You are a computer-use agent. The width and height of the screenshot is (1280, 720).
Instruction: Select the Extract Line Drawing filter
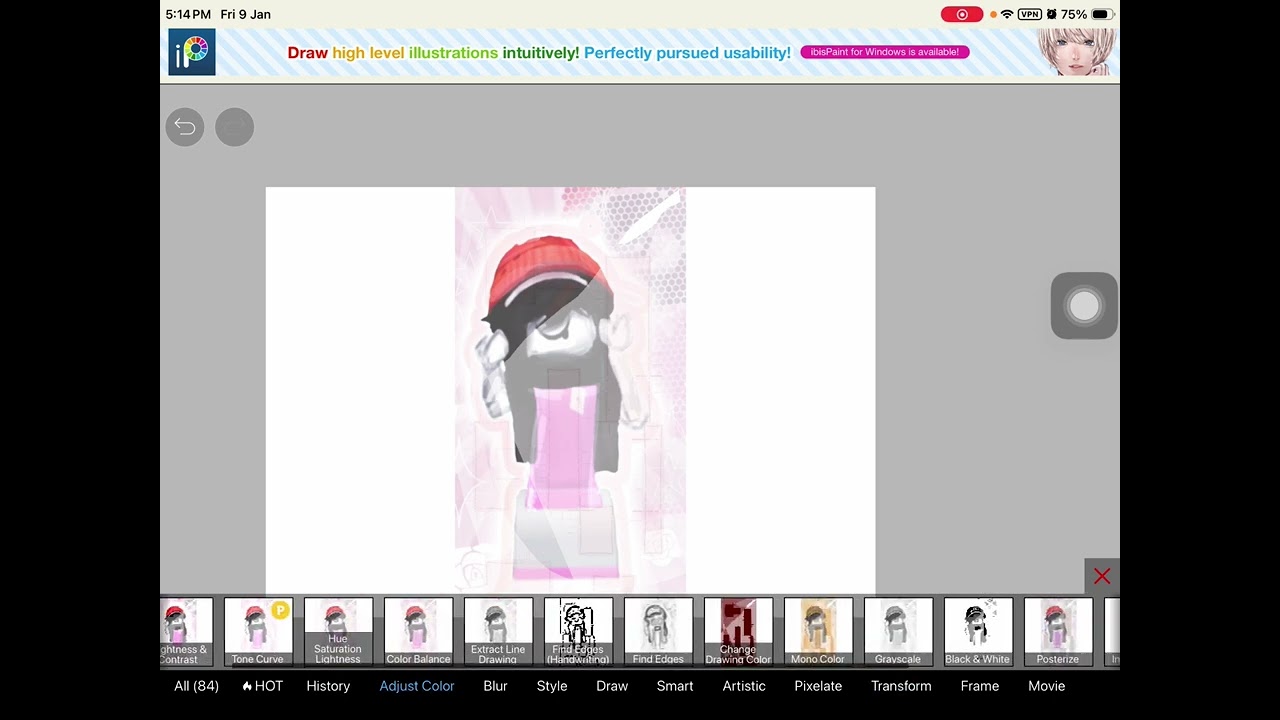tap(498, 632)
